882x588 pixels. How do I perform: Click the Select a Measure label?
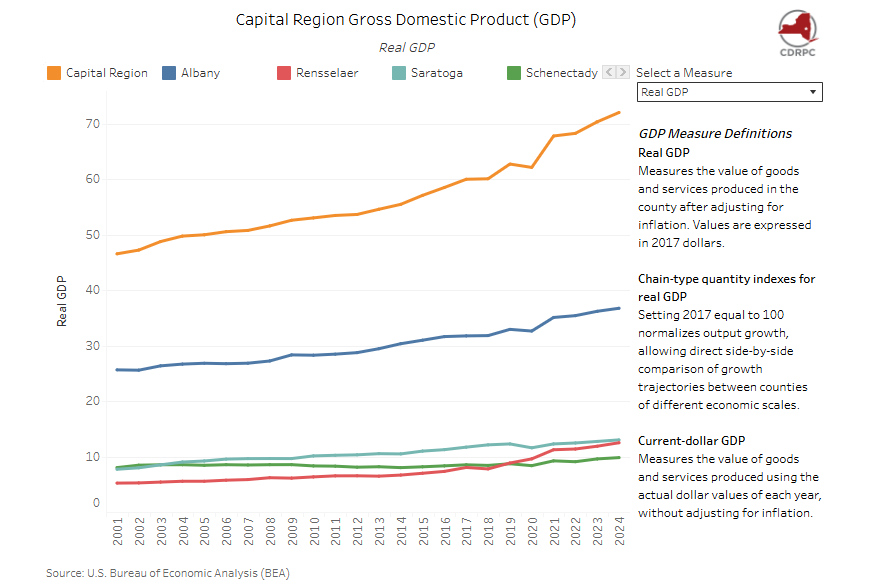(684, 73)
